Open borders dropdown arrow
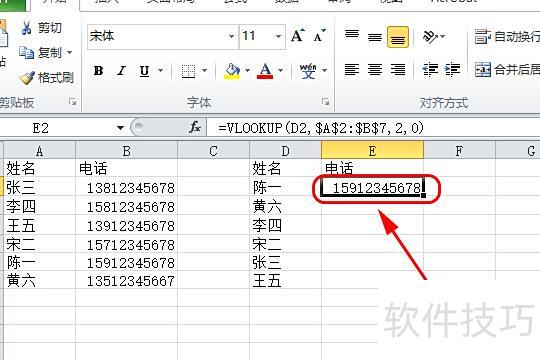Image resolution: width=540 pixels, height=360 pixels. click(205, 71)
